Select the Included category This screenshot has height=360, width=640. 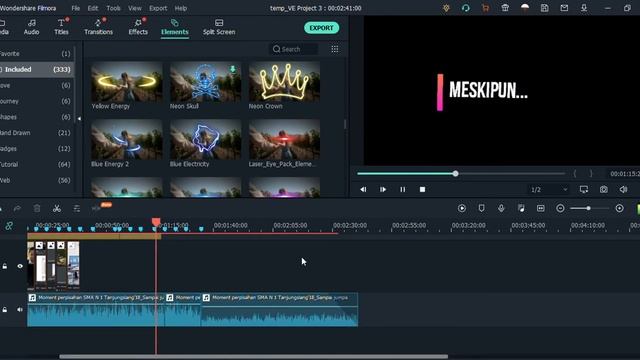coord(36,69)
